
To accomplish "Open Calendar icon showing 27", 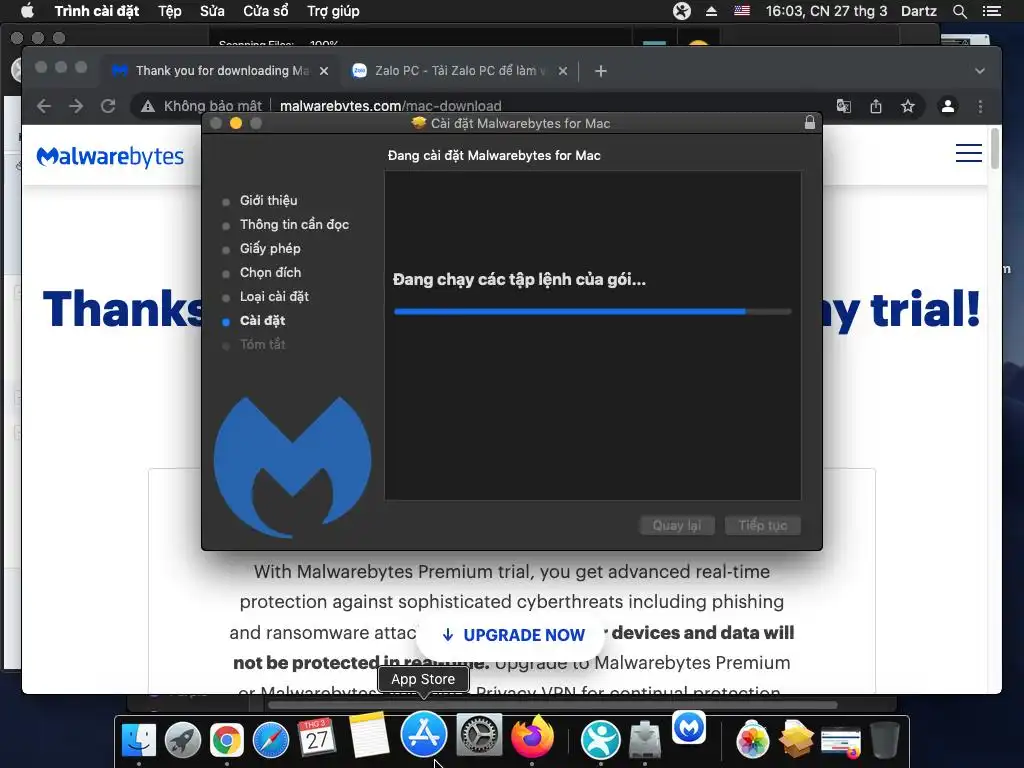I will click(x=317, y=738).
